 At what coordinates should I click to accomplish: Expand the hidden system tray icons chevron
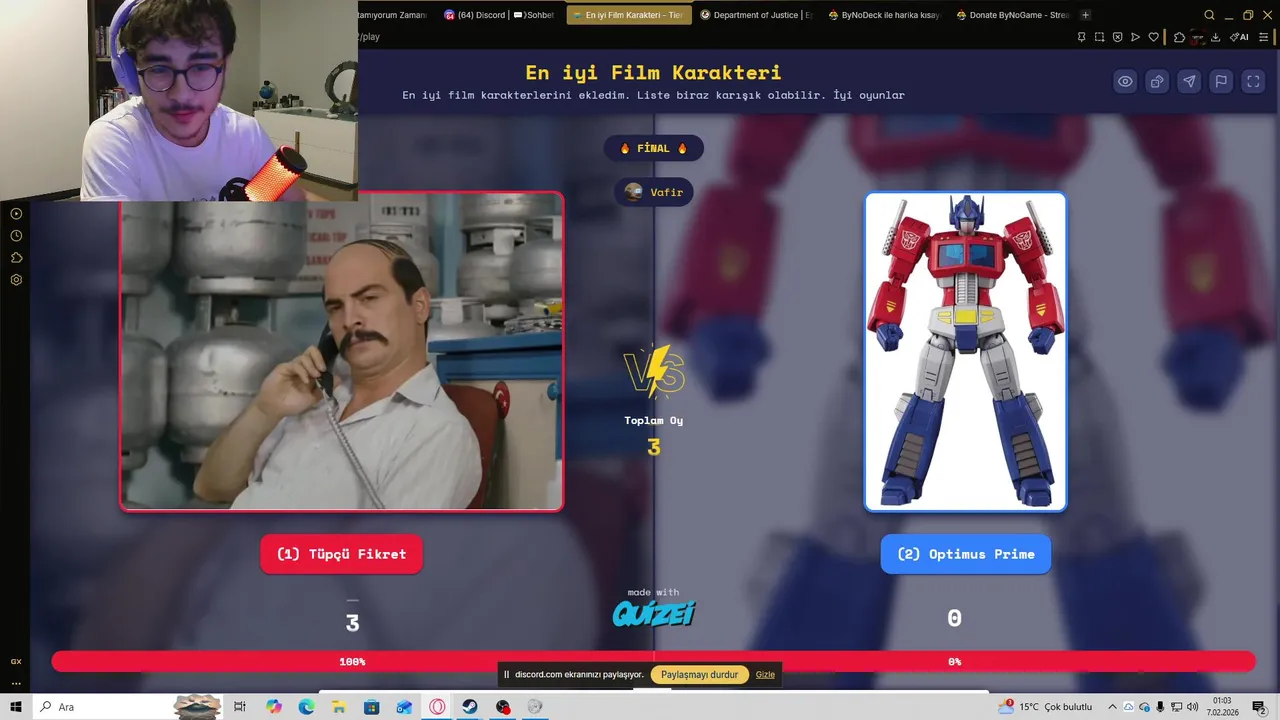pos(1112,707)
